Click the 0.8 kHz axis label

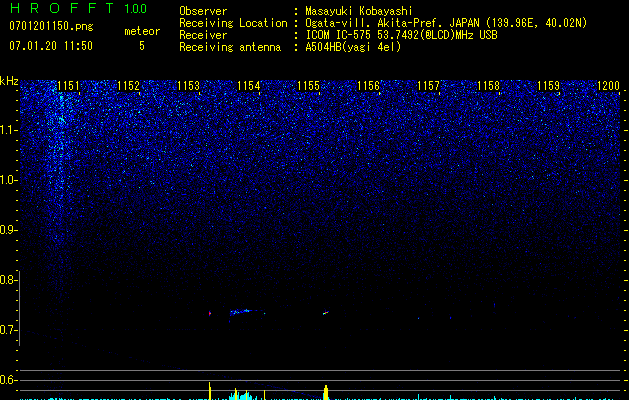coord(8,280)
